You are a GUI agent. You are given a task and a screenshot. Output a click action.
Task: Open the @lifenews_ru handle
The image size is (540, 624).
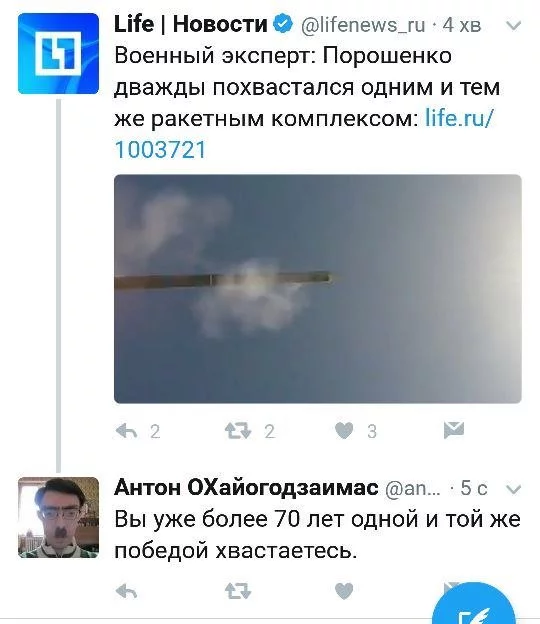click(x=363, y=25)
